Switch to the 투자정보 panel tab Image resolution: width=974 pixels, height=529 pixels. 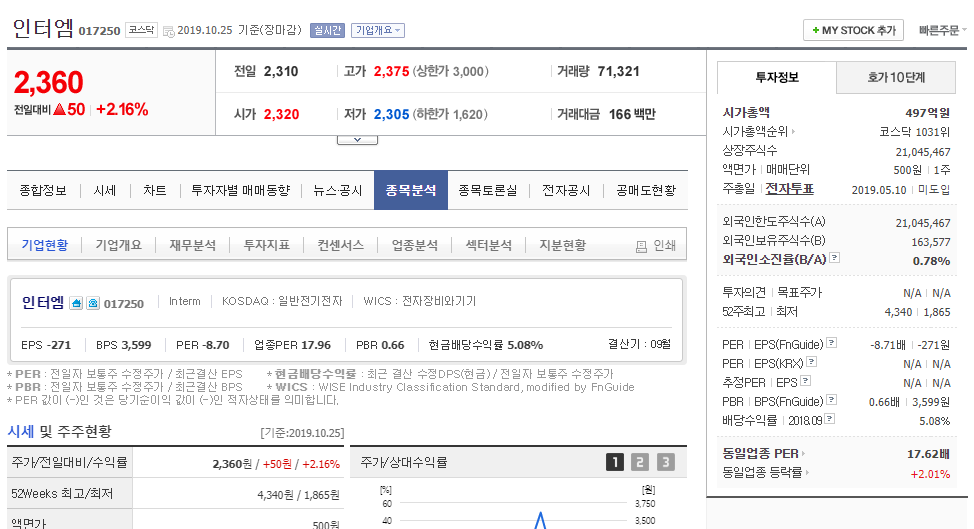point(776,78)
